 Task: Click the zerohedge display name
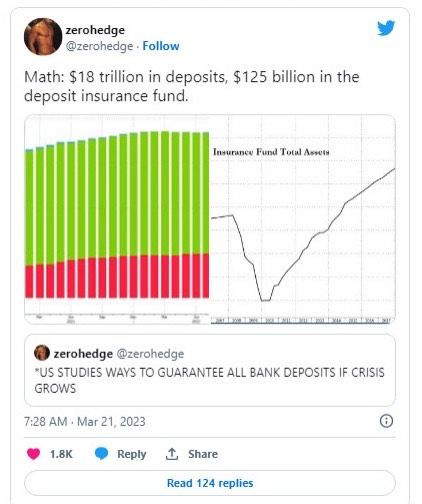click(x=95, y=30)
